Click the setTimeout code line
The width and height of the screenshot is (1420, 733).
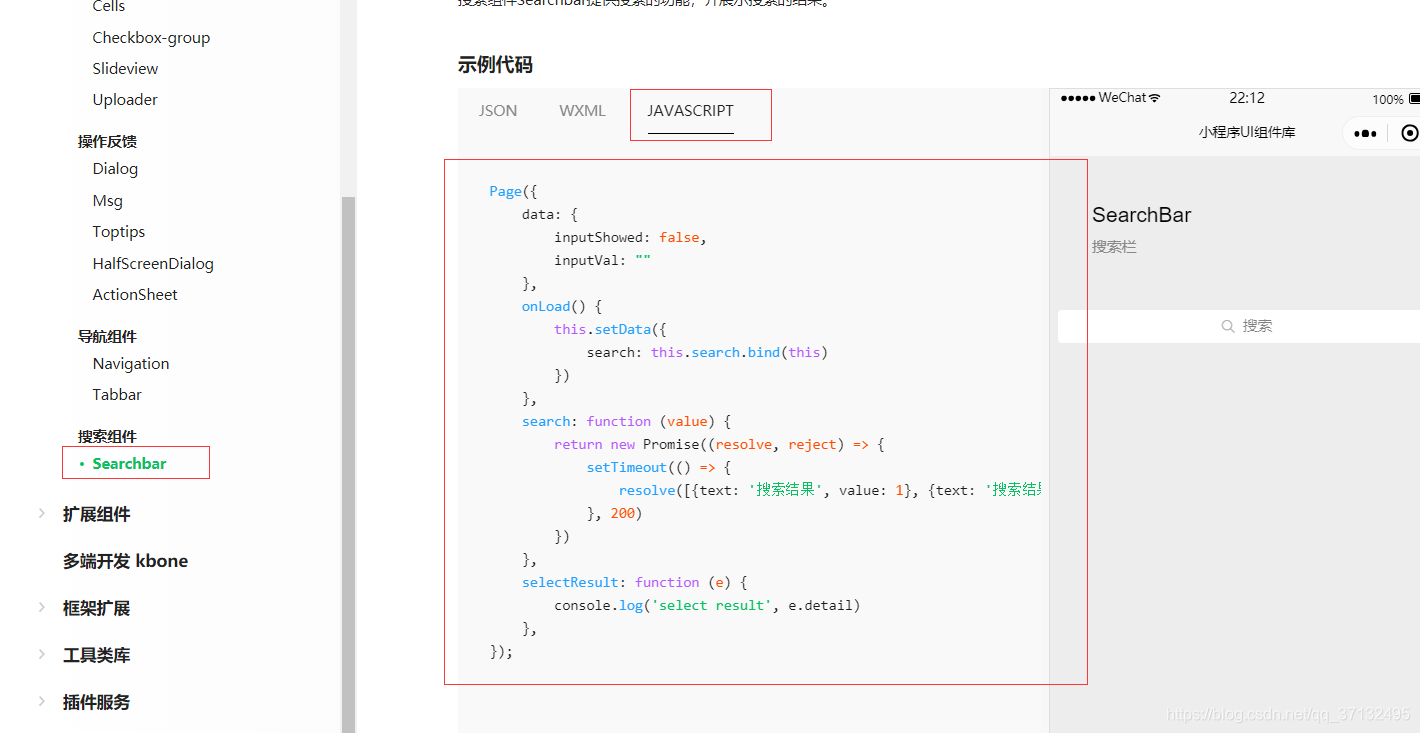(x=659, y=468)
